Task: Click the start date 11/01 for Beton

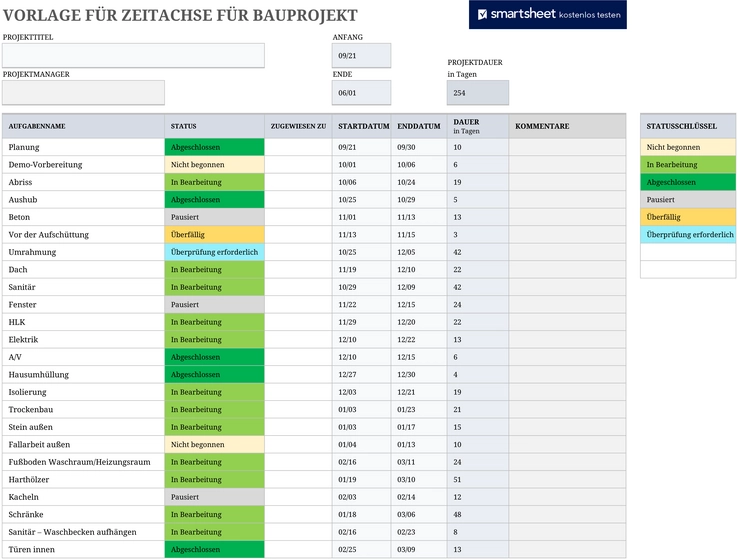Action: pyautogui.click(x=361, y=217)
